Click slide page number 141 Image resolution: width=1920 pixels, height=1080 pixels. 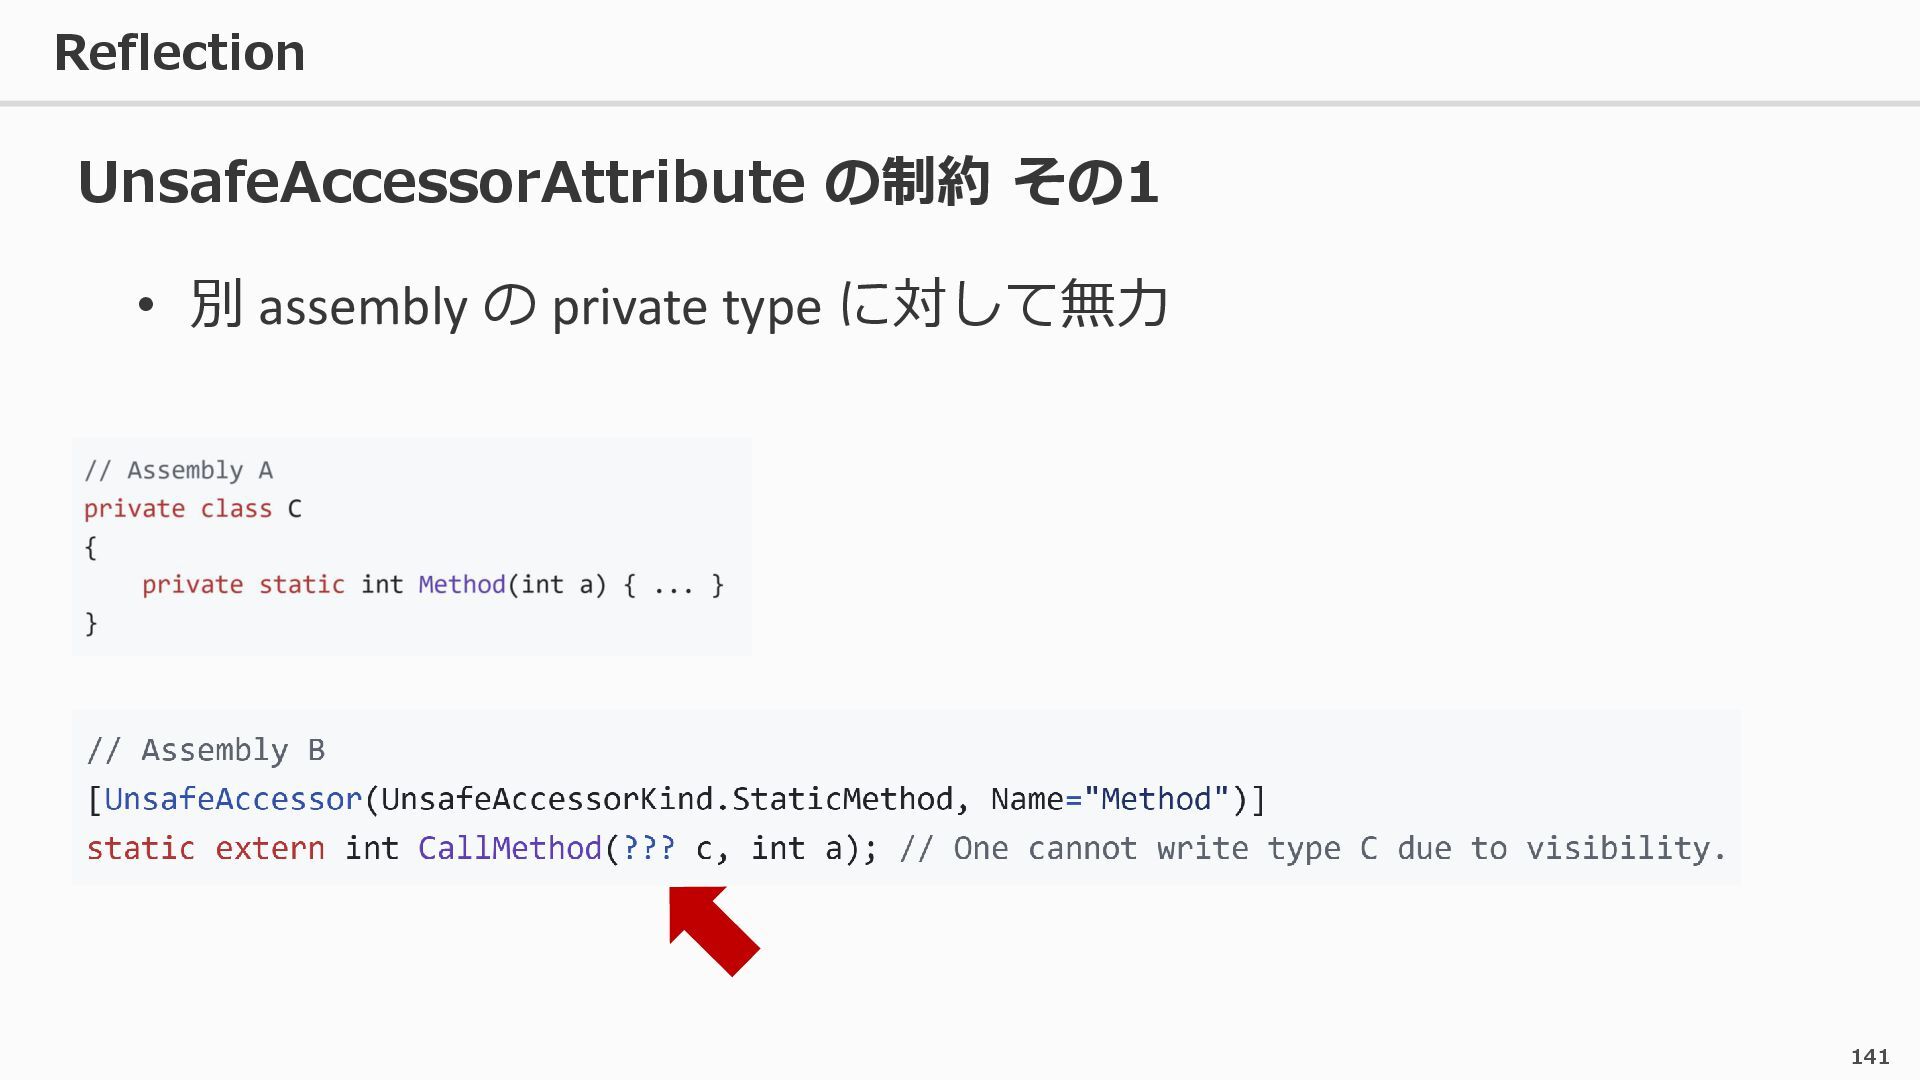[1869, 1057]
